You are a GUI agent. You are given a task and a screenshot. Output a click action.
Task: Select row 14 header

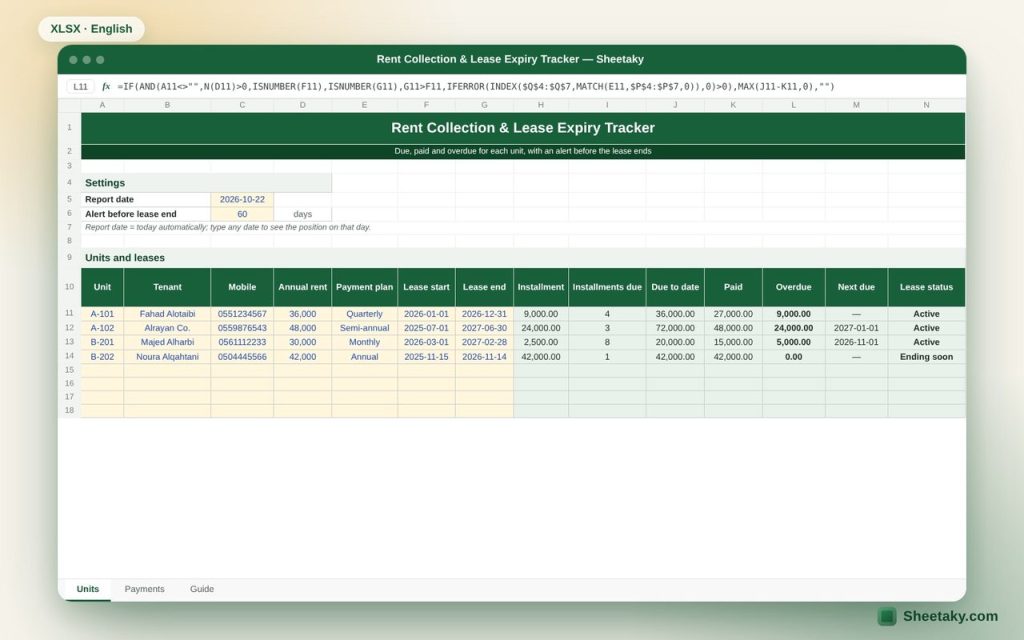[69, 356]
